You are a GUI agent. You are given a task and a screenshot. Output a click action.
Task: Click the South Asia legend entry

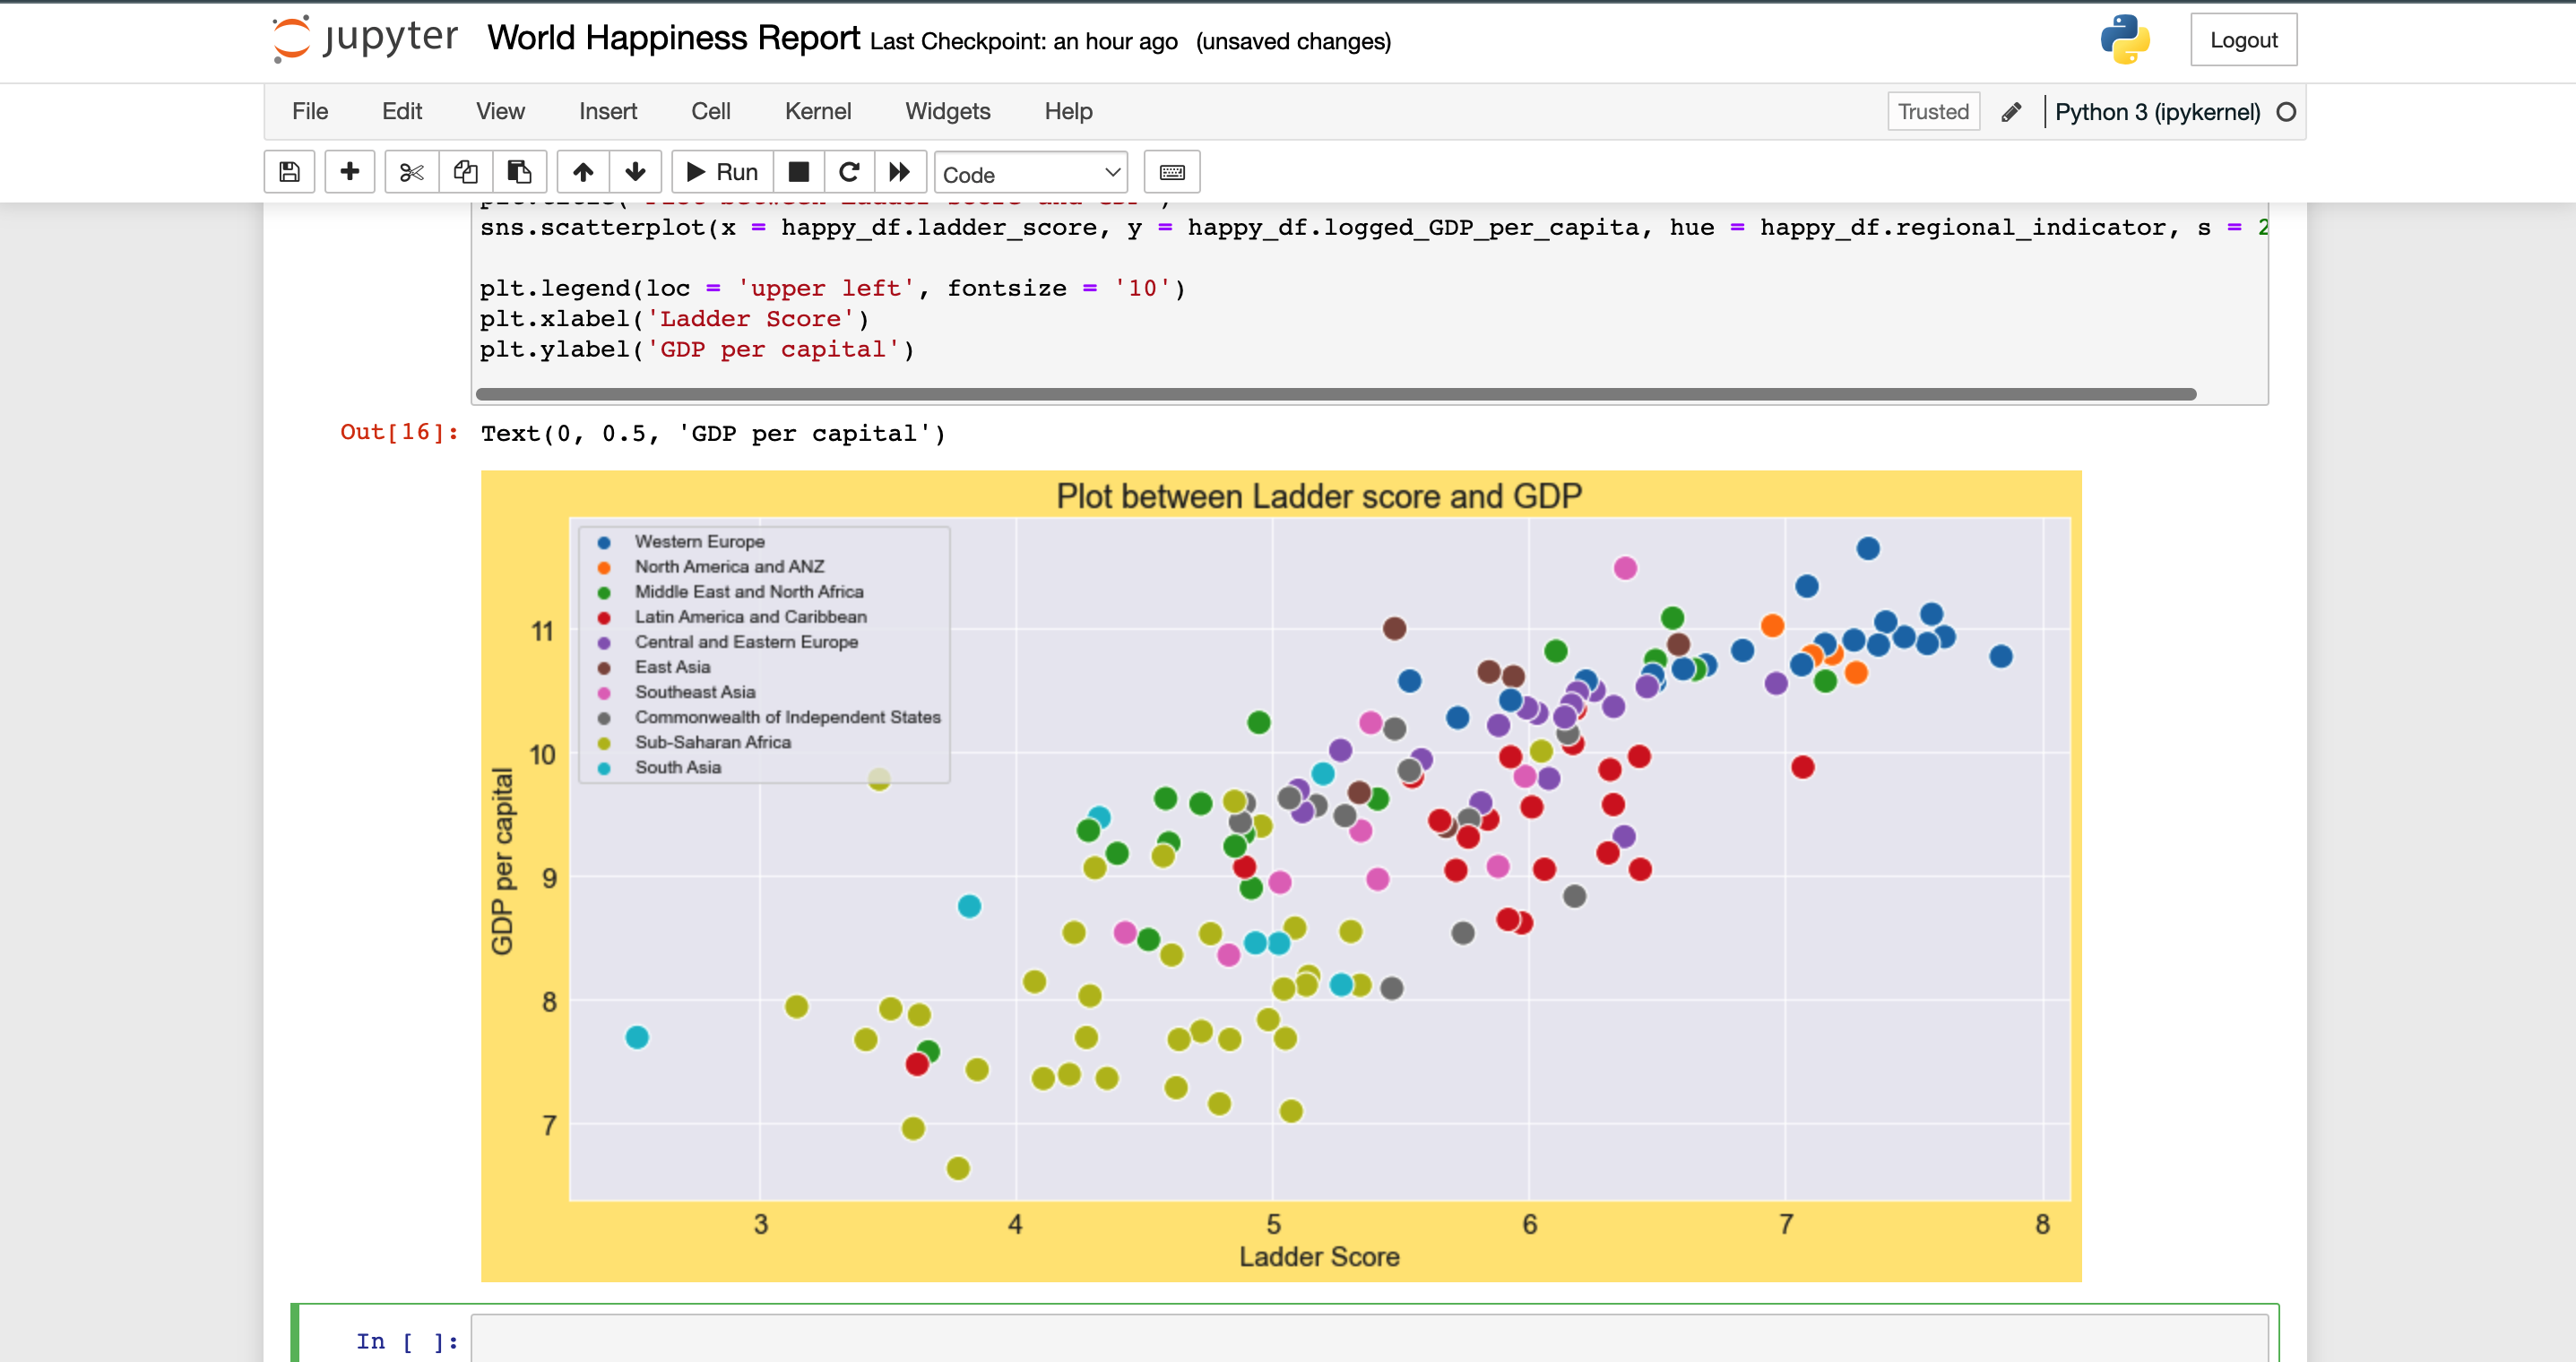point(677,767)
